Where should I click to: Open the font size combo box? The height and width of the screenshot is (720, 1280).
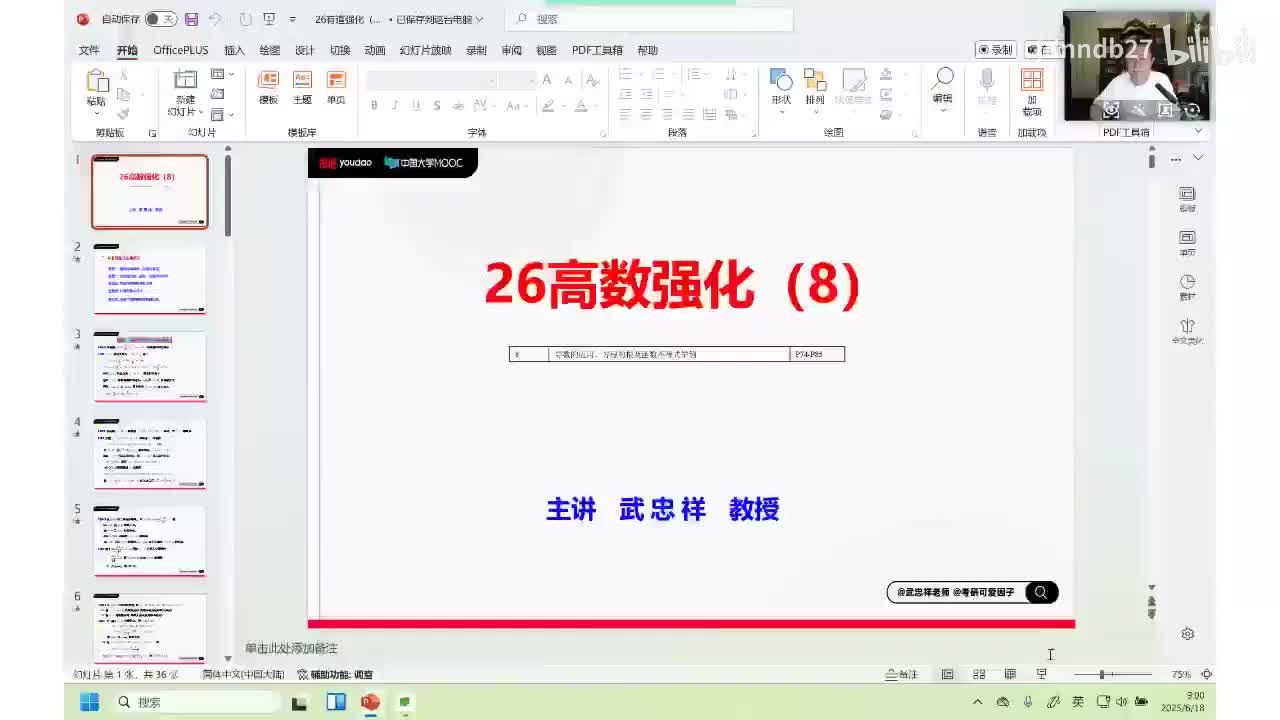pyautogui.click(x=518, y=80)
